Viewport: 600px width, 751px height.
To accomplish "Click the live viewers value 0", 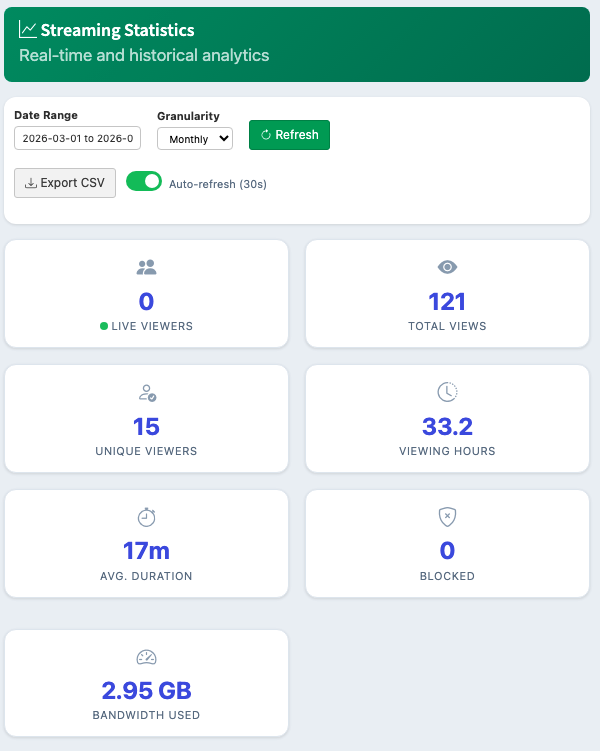I will (x=146, y=302).
